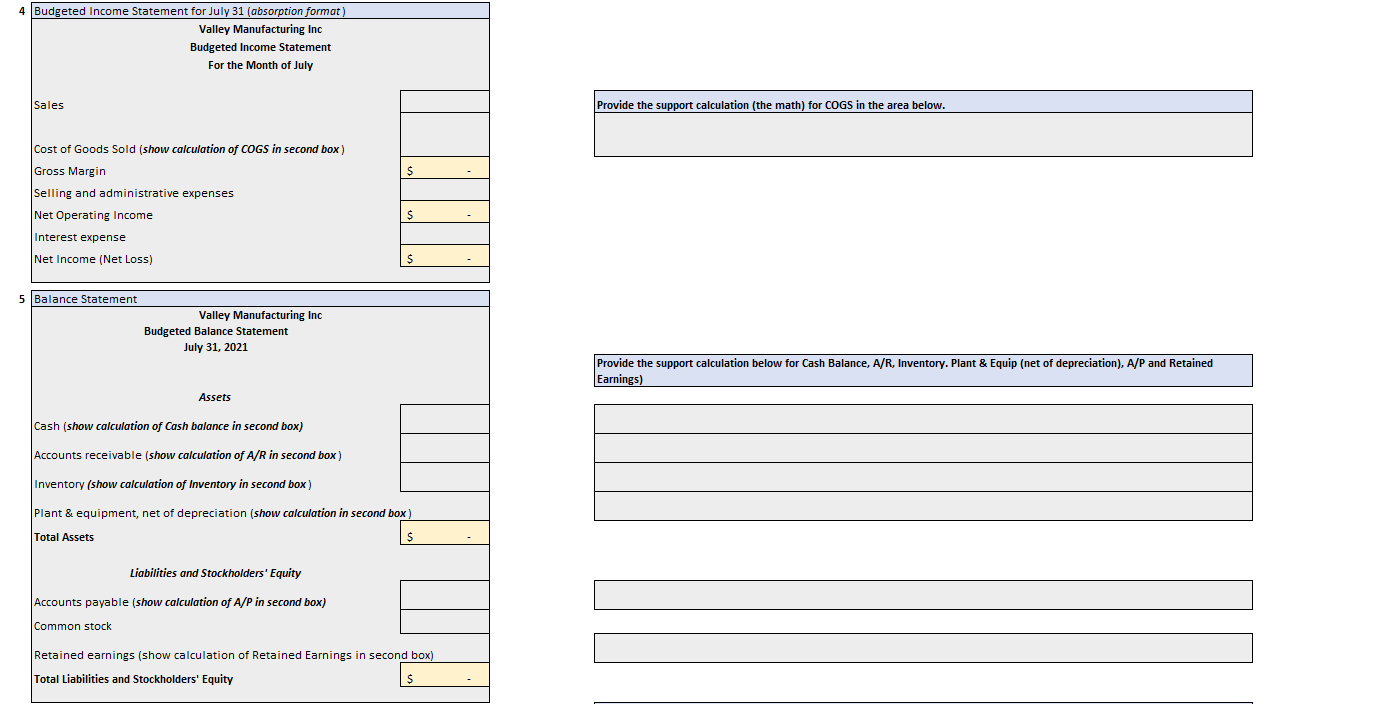Click the Balance Statement section header
The height and width of the screenshot is (704, 1377).
point(259,298)
